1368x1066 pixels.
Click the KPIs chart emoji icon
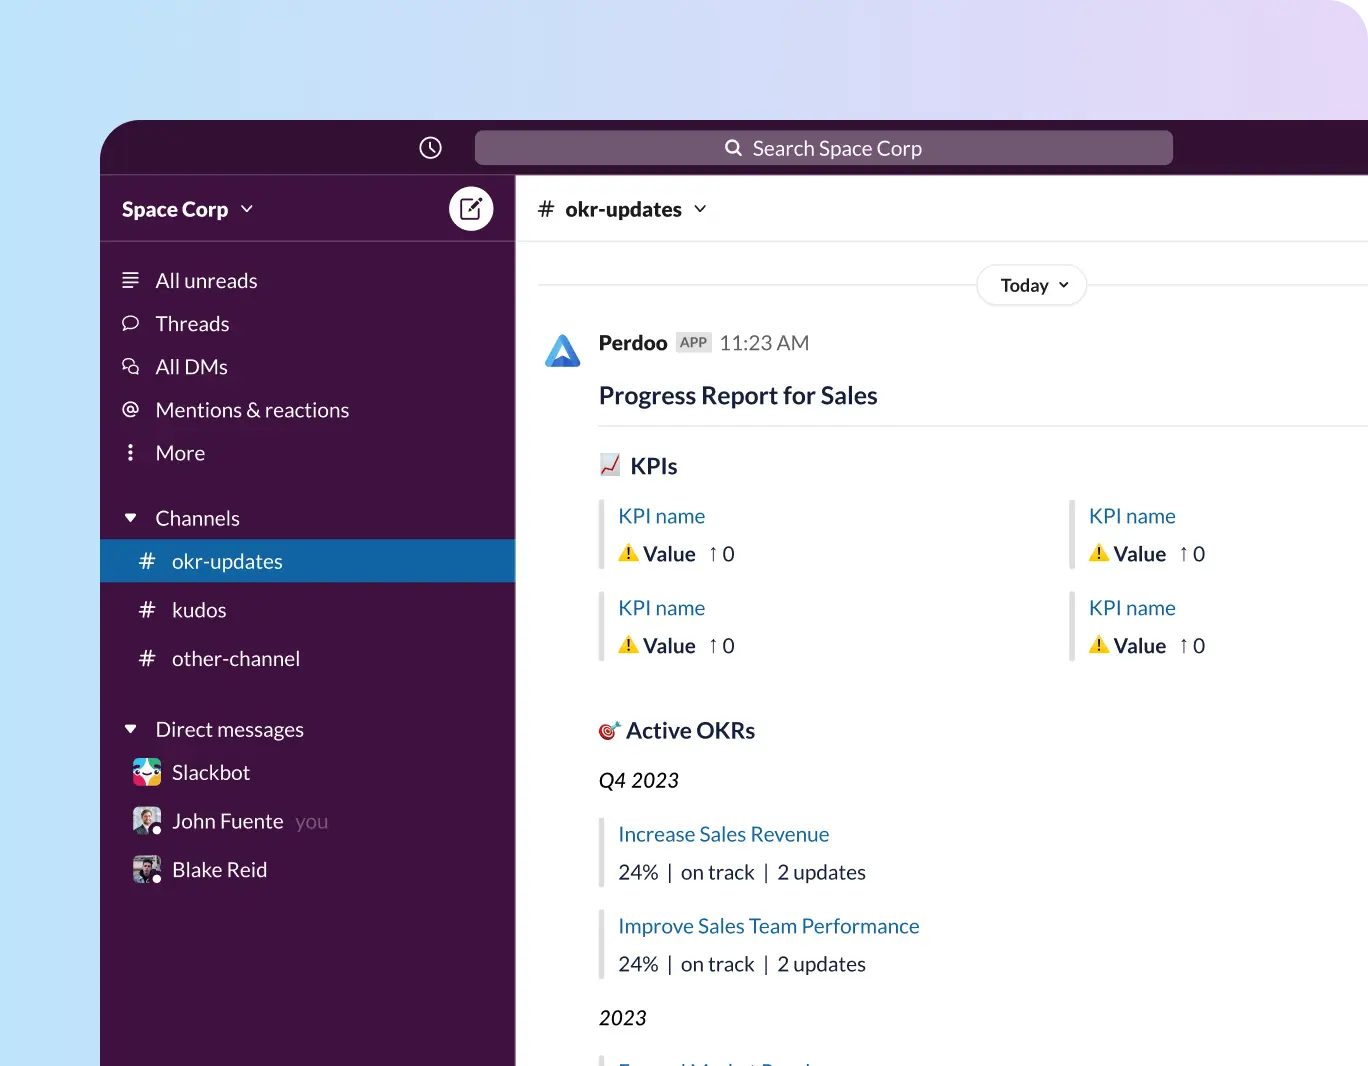pyautogui.click(x=610, y=465)
